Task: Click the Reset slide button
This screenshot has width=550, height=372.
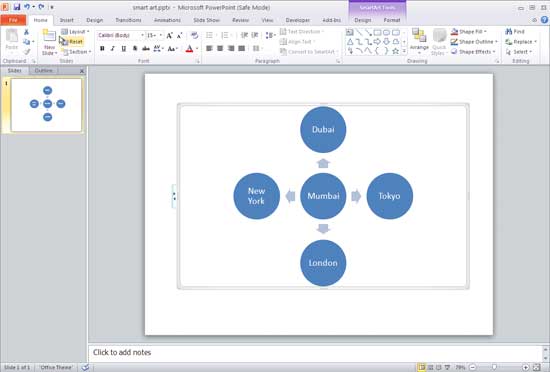Action: [72, 42]
